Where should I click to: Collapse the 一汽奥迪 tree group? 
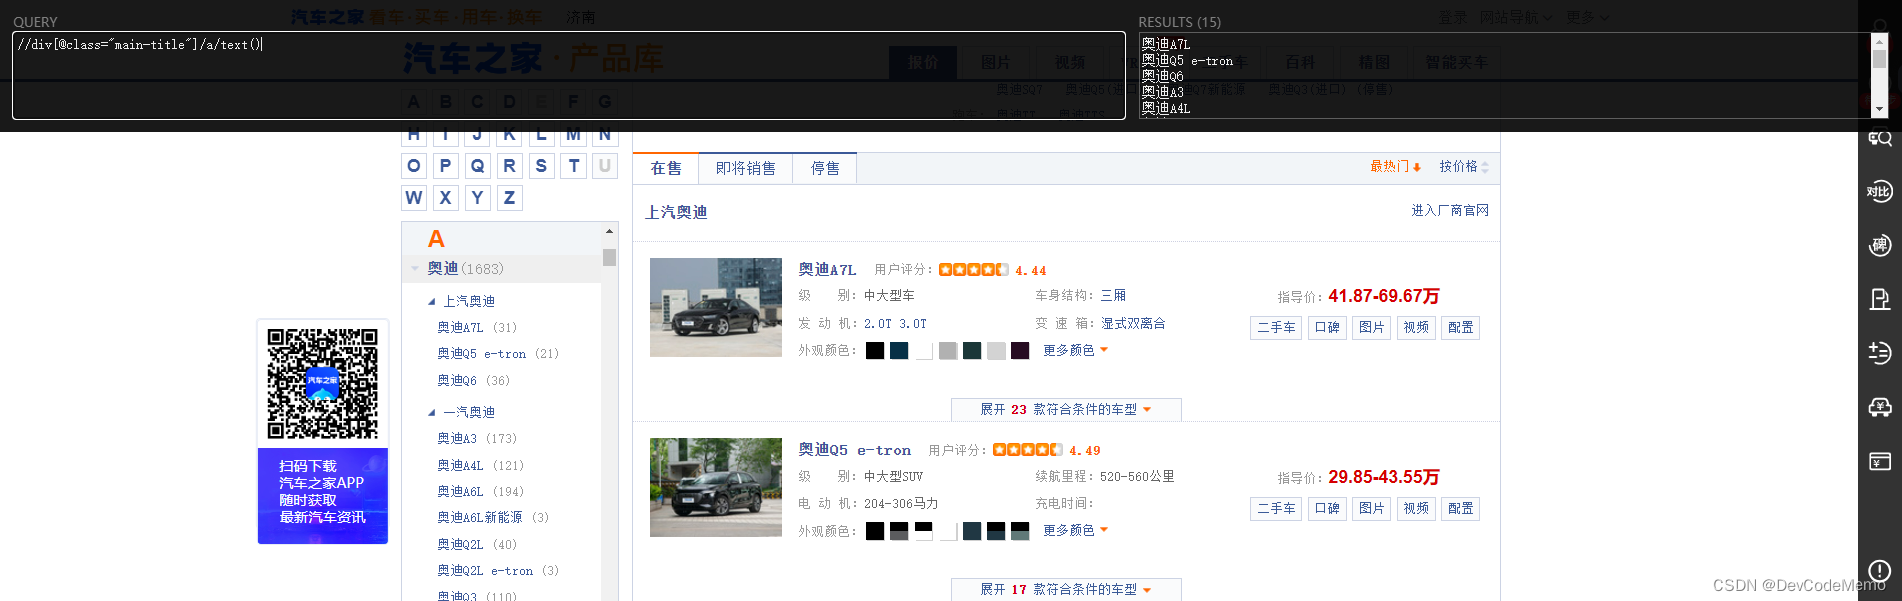coord(432,412)
